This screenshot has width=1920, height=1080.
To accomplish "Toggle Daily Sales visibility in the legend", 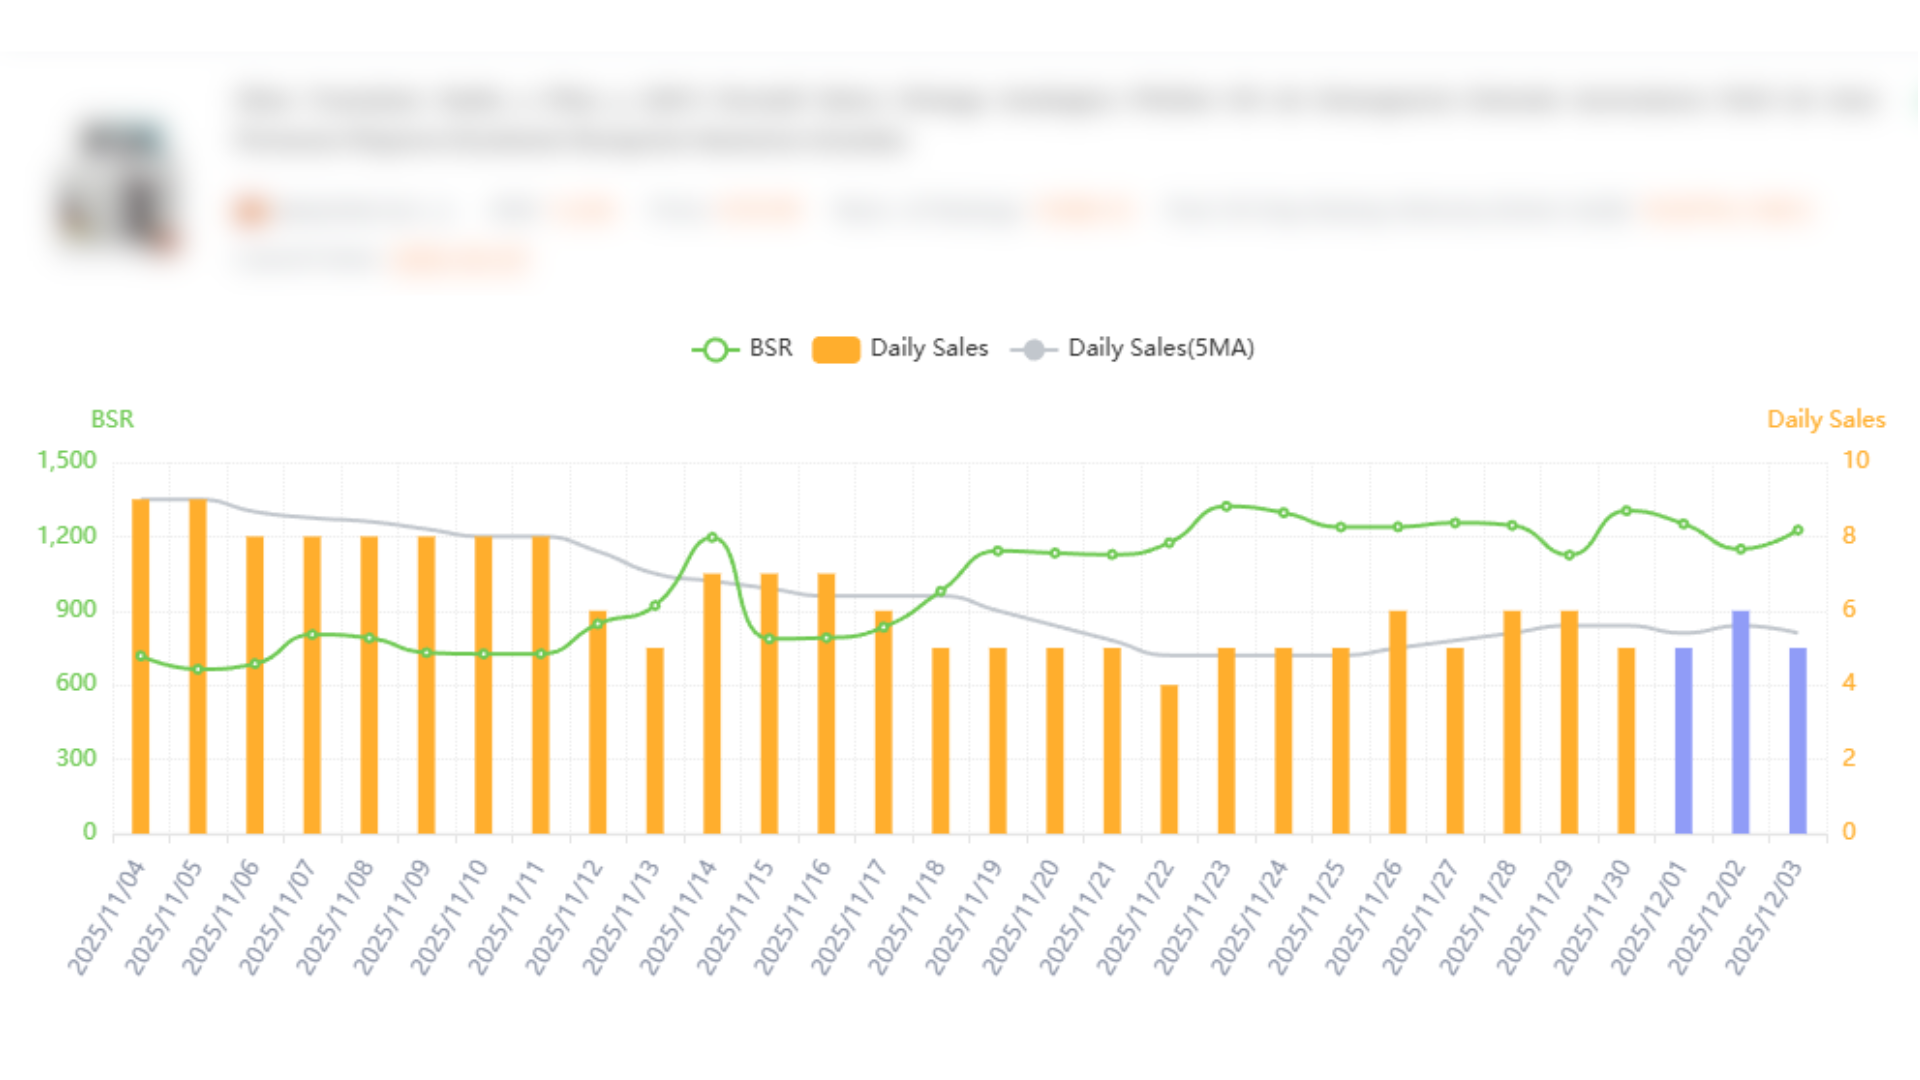I will pyautogui.click(x=928, y=348).
